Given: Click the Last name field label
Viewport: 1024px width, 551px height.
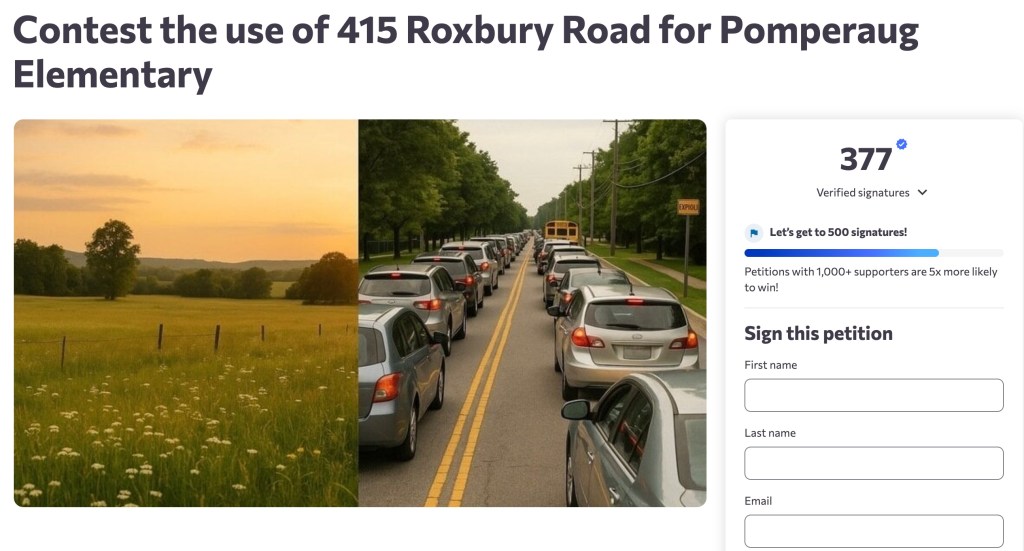Looking at the screenshot, I should coord(770,433).
